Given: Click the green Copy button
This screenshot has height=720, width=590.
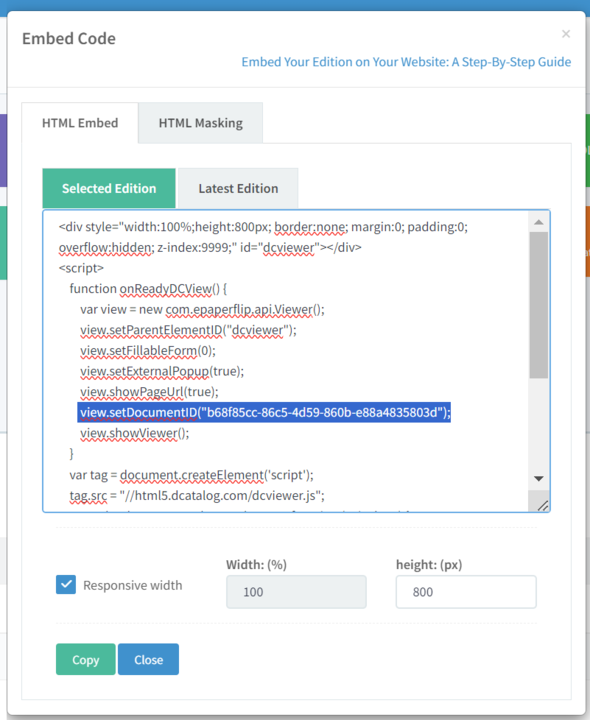Looking at the screenshot, I should click(x=86, y=659).
